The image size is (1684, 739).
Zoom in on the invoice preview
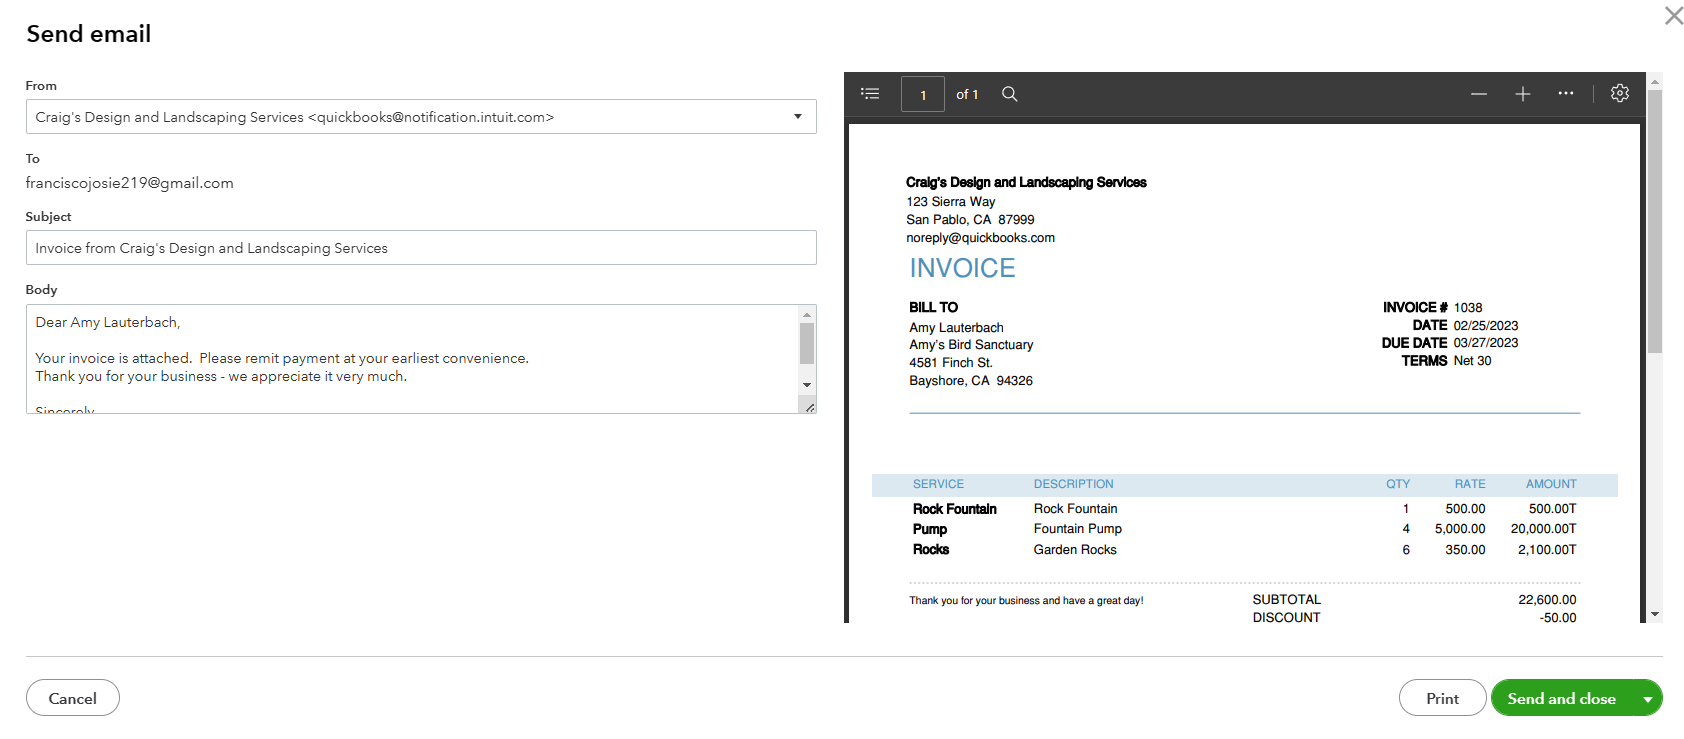pos(1523,94)
